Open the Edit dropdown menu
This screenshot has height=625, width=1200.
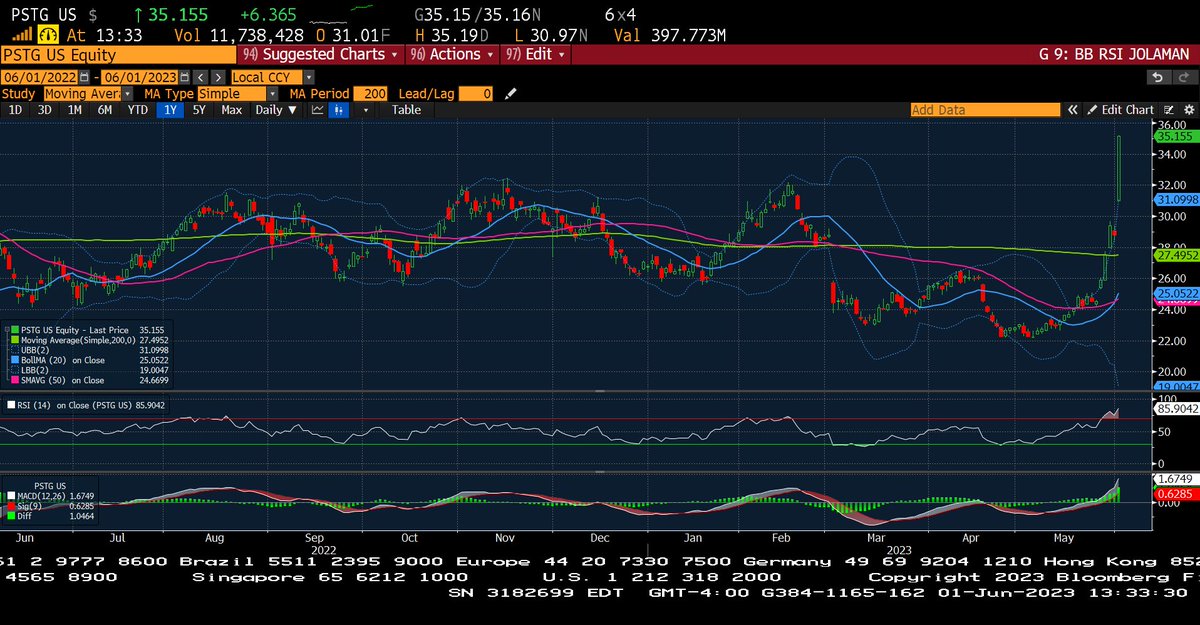point(534,54)
